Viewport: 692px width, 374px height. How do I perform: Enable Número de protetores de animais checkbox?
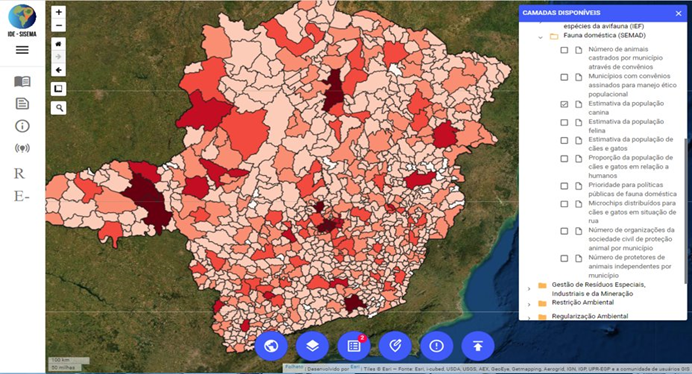(564, 258)
